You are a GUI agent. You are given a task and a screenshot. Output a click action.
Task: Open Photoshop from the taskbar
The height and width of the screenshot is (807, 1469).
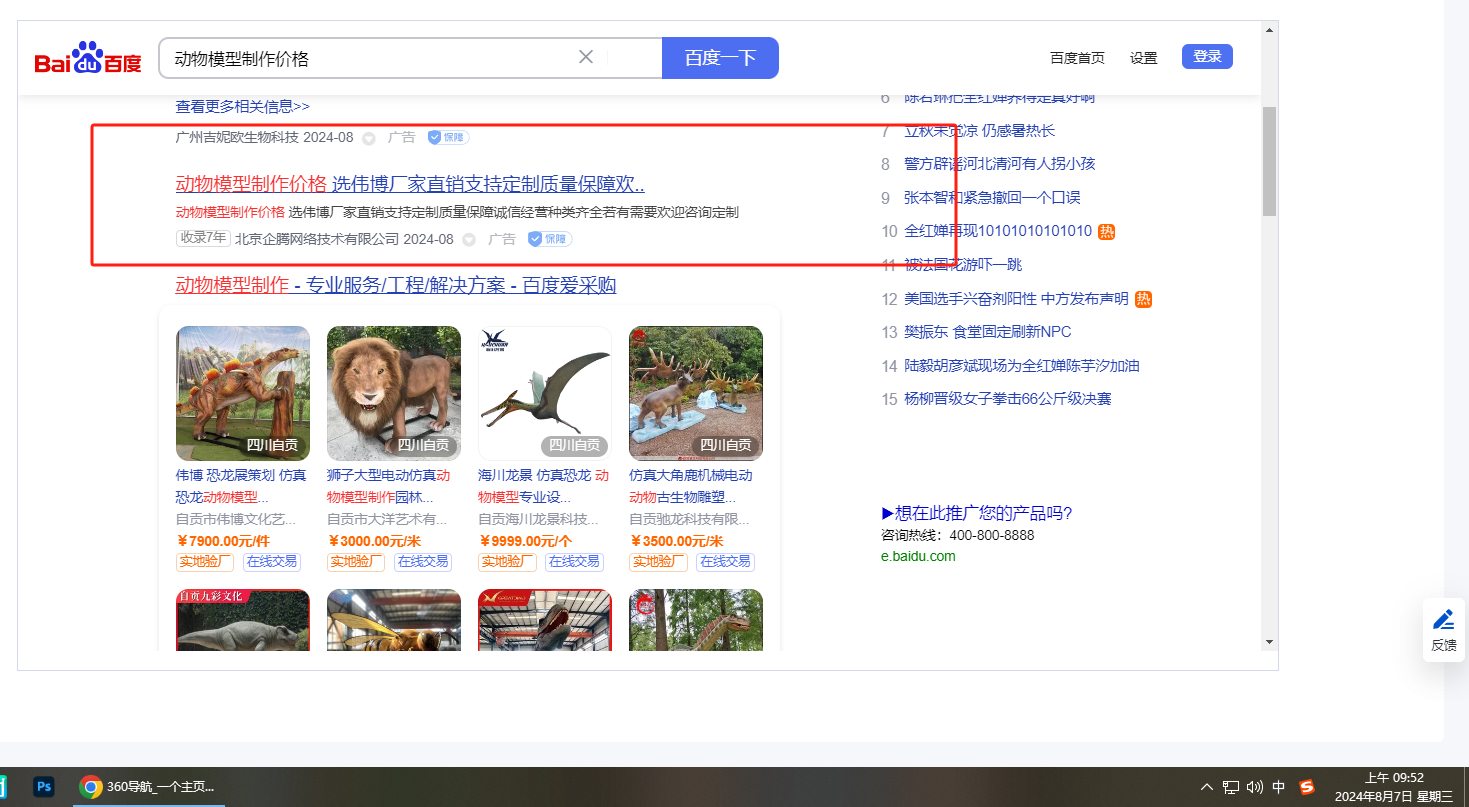point(43,787)
